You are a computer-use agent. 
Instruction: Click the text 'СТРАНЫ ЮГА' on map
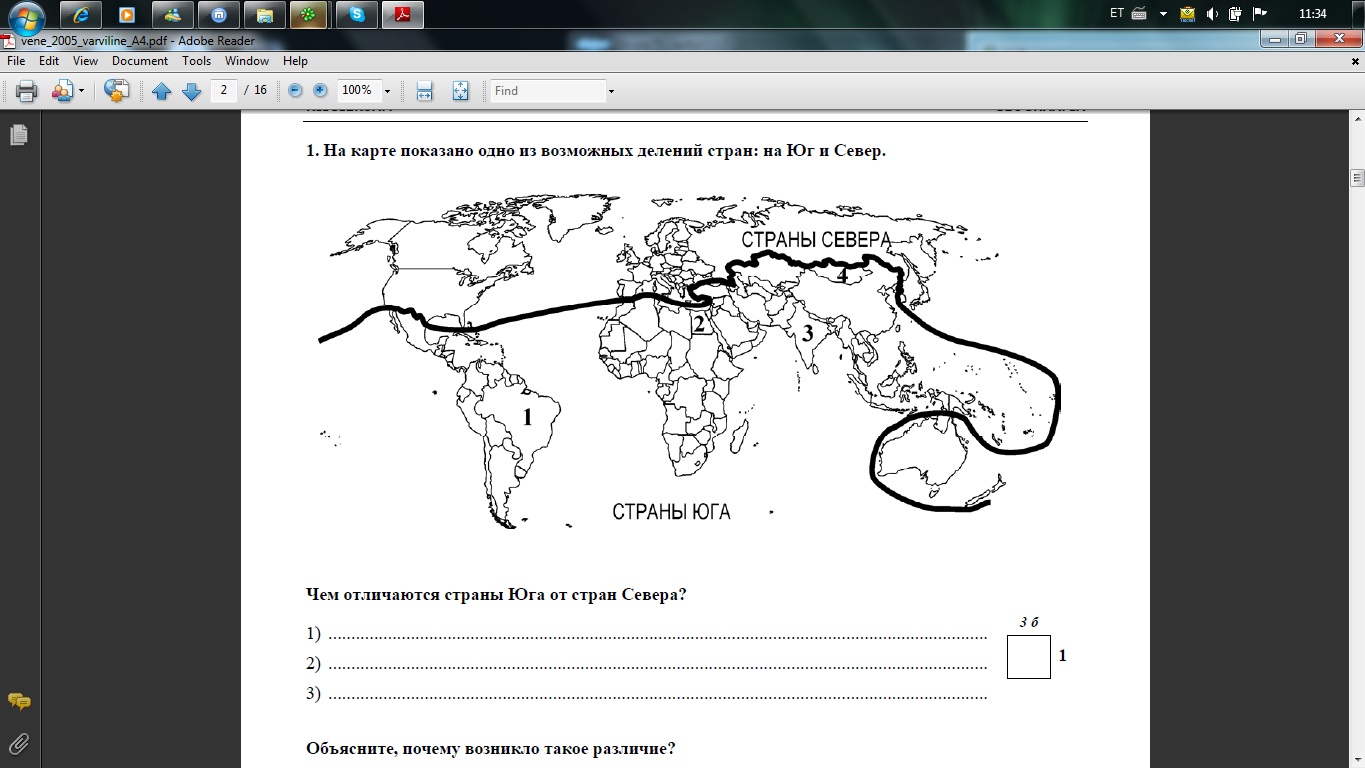(x=672, y=513)
